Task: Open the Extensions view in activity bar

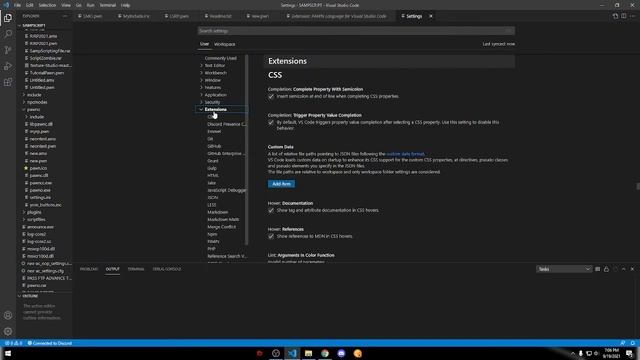Action: tap(8, 82)
